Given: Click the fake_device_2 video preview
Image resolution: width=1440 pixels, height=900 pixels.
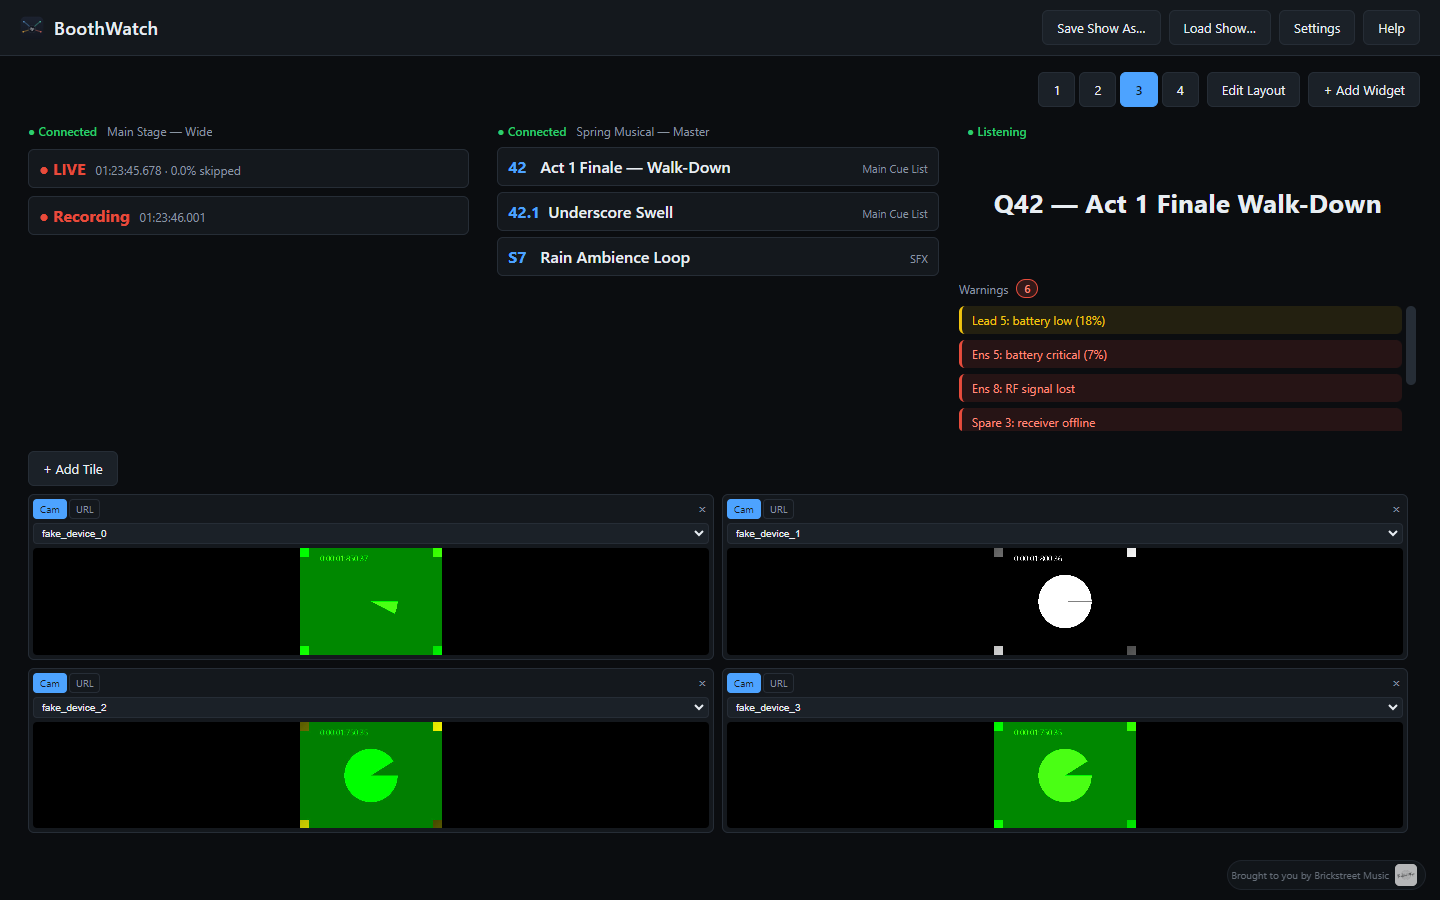Looking at the screenshot, I should coord(371,775).
